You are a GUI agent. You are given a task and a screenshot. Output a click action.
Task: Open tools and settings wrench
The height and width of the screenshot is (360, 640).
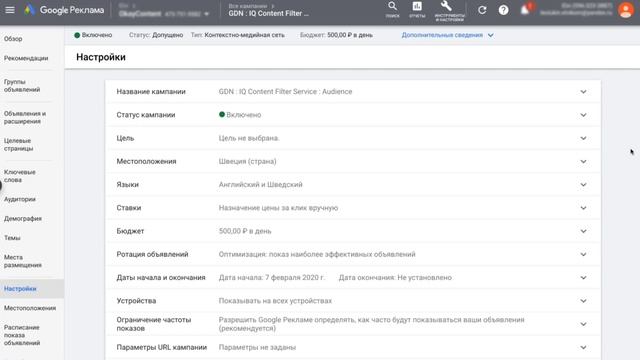(449, 11)
